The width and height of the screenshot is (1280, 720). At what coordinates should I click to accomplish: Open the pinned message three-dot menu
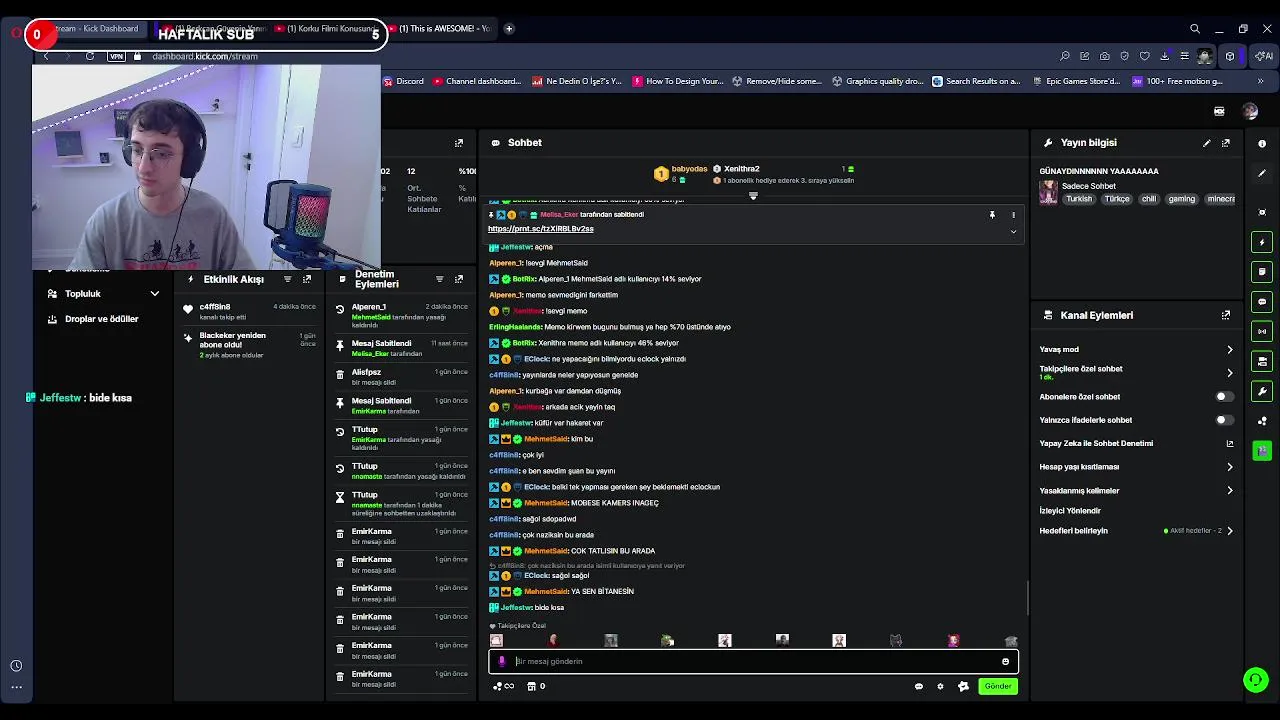[1013, 215]
